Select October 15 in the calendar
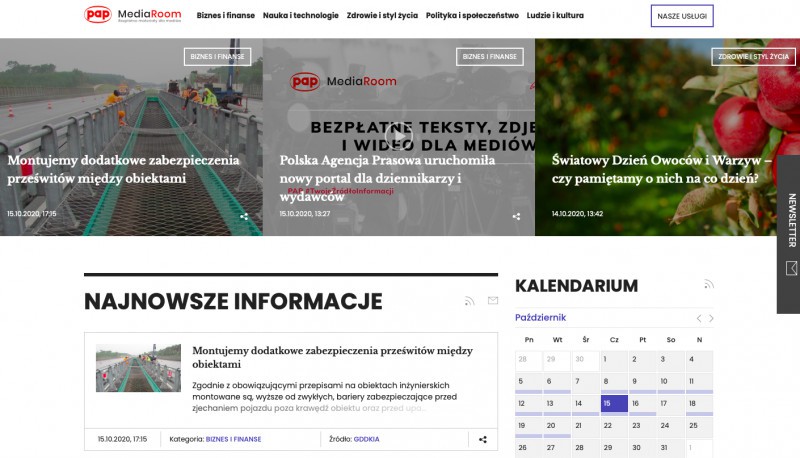 pyautogui.click(x=614, y=404)
